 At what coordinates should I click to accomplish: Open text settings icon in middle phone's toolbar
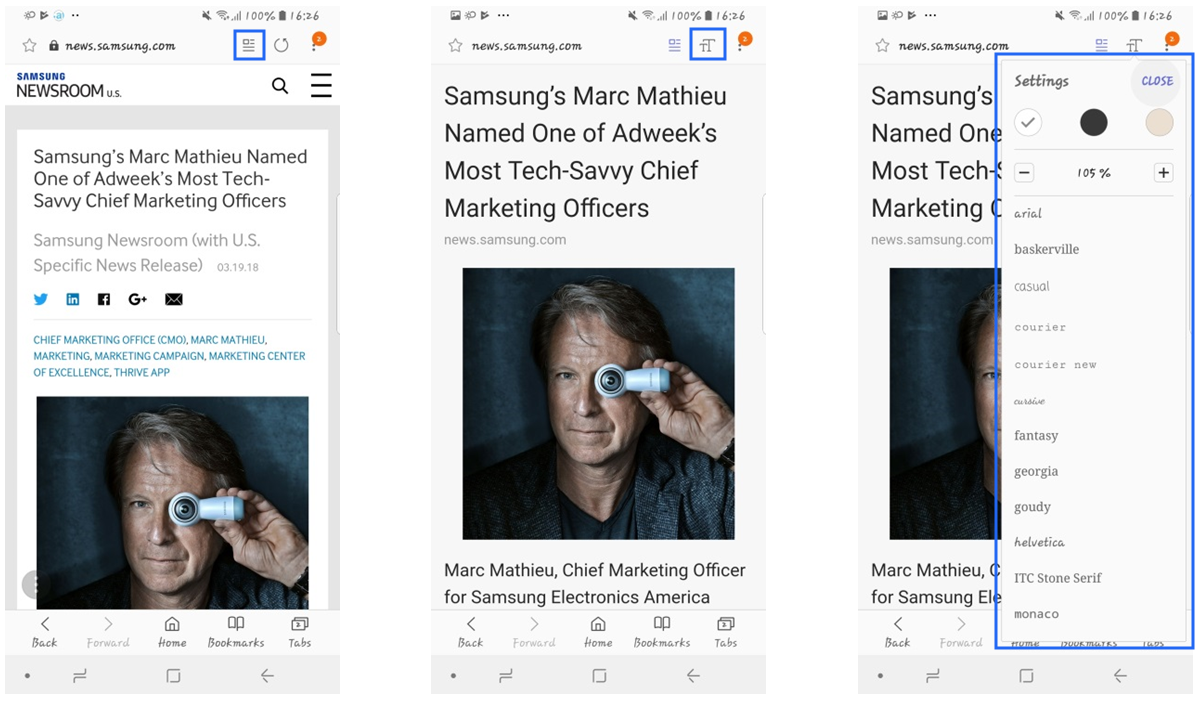pos(707,45)
